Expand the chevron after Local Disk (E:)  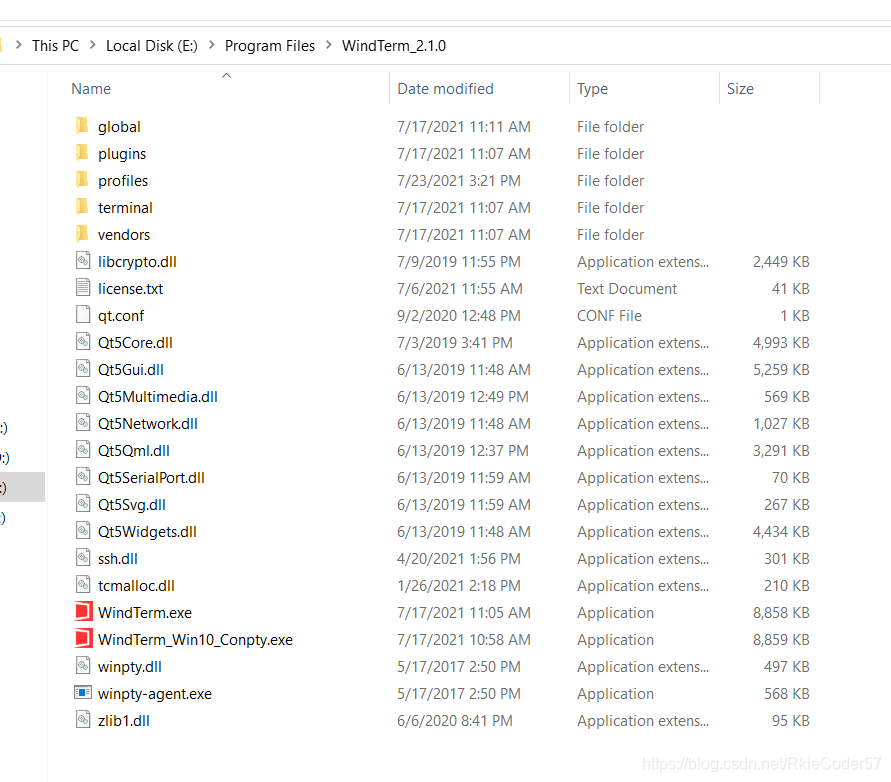211,45
